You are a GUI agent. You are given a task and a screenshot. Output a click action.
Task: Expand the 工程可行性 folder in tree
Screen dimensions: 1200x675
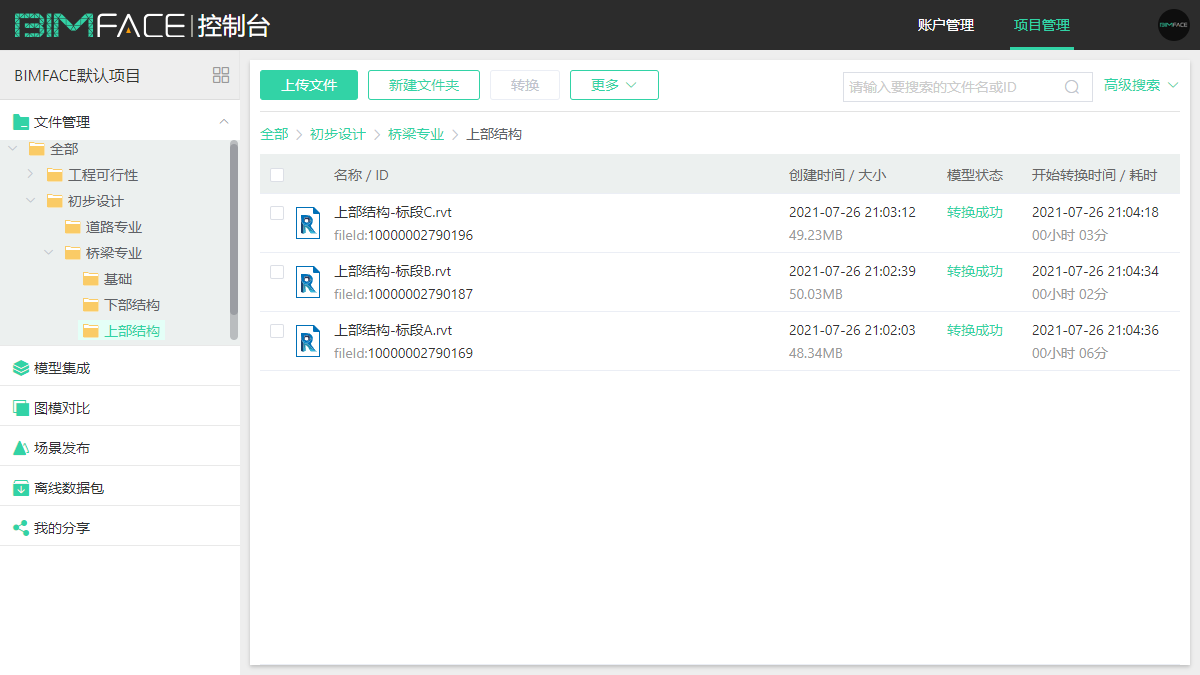[x=30, y=175]
